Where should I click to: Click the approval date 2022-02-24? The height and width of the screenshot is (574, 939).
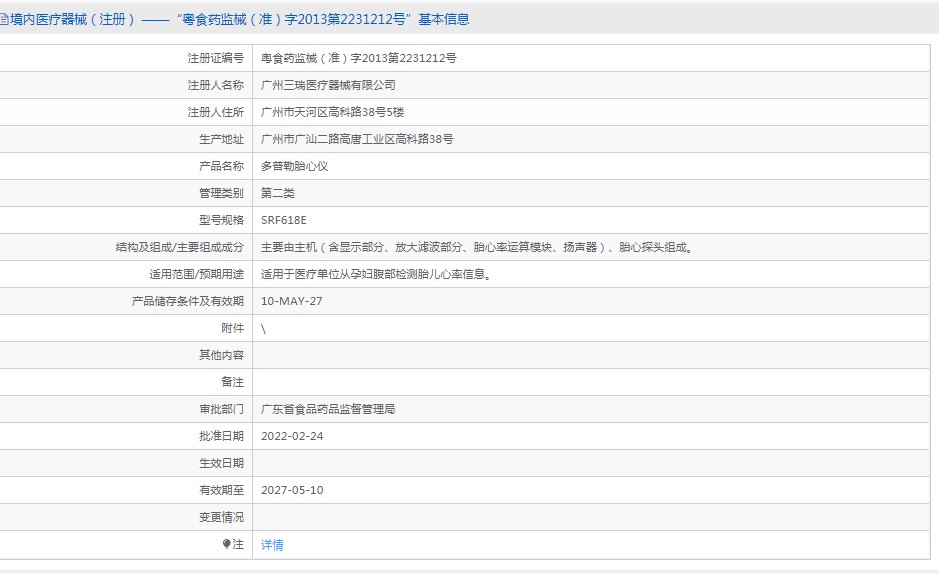coord(292,436)
